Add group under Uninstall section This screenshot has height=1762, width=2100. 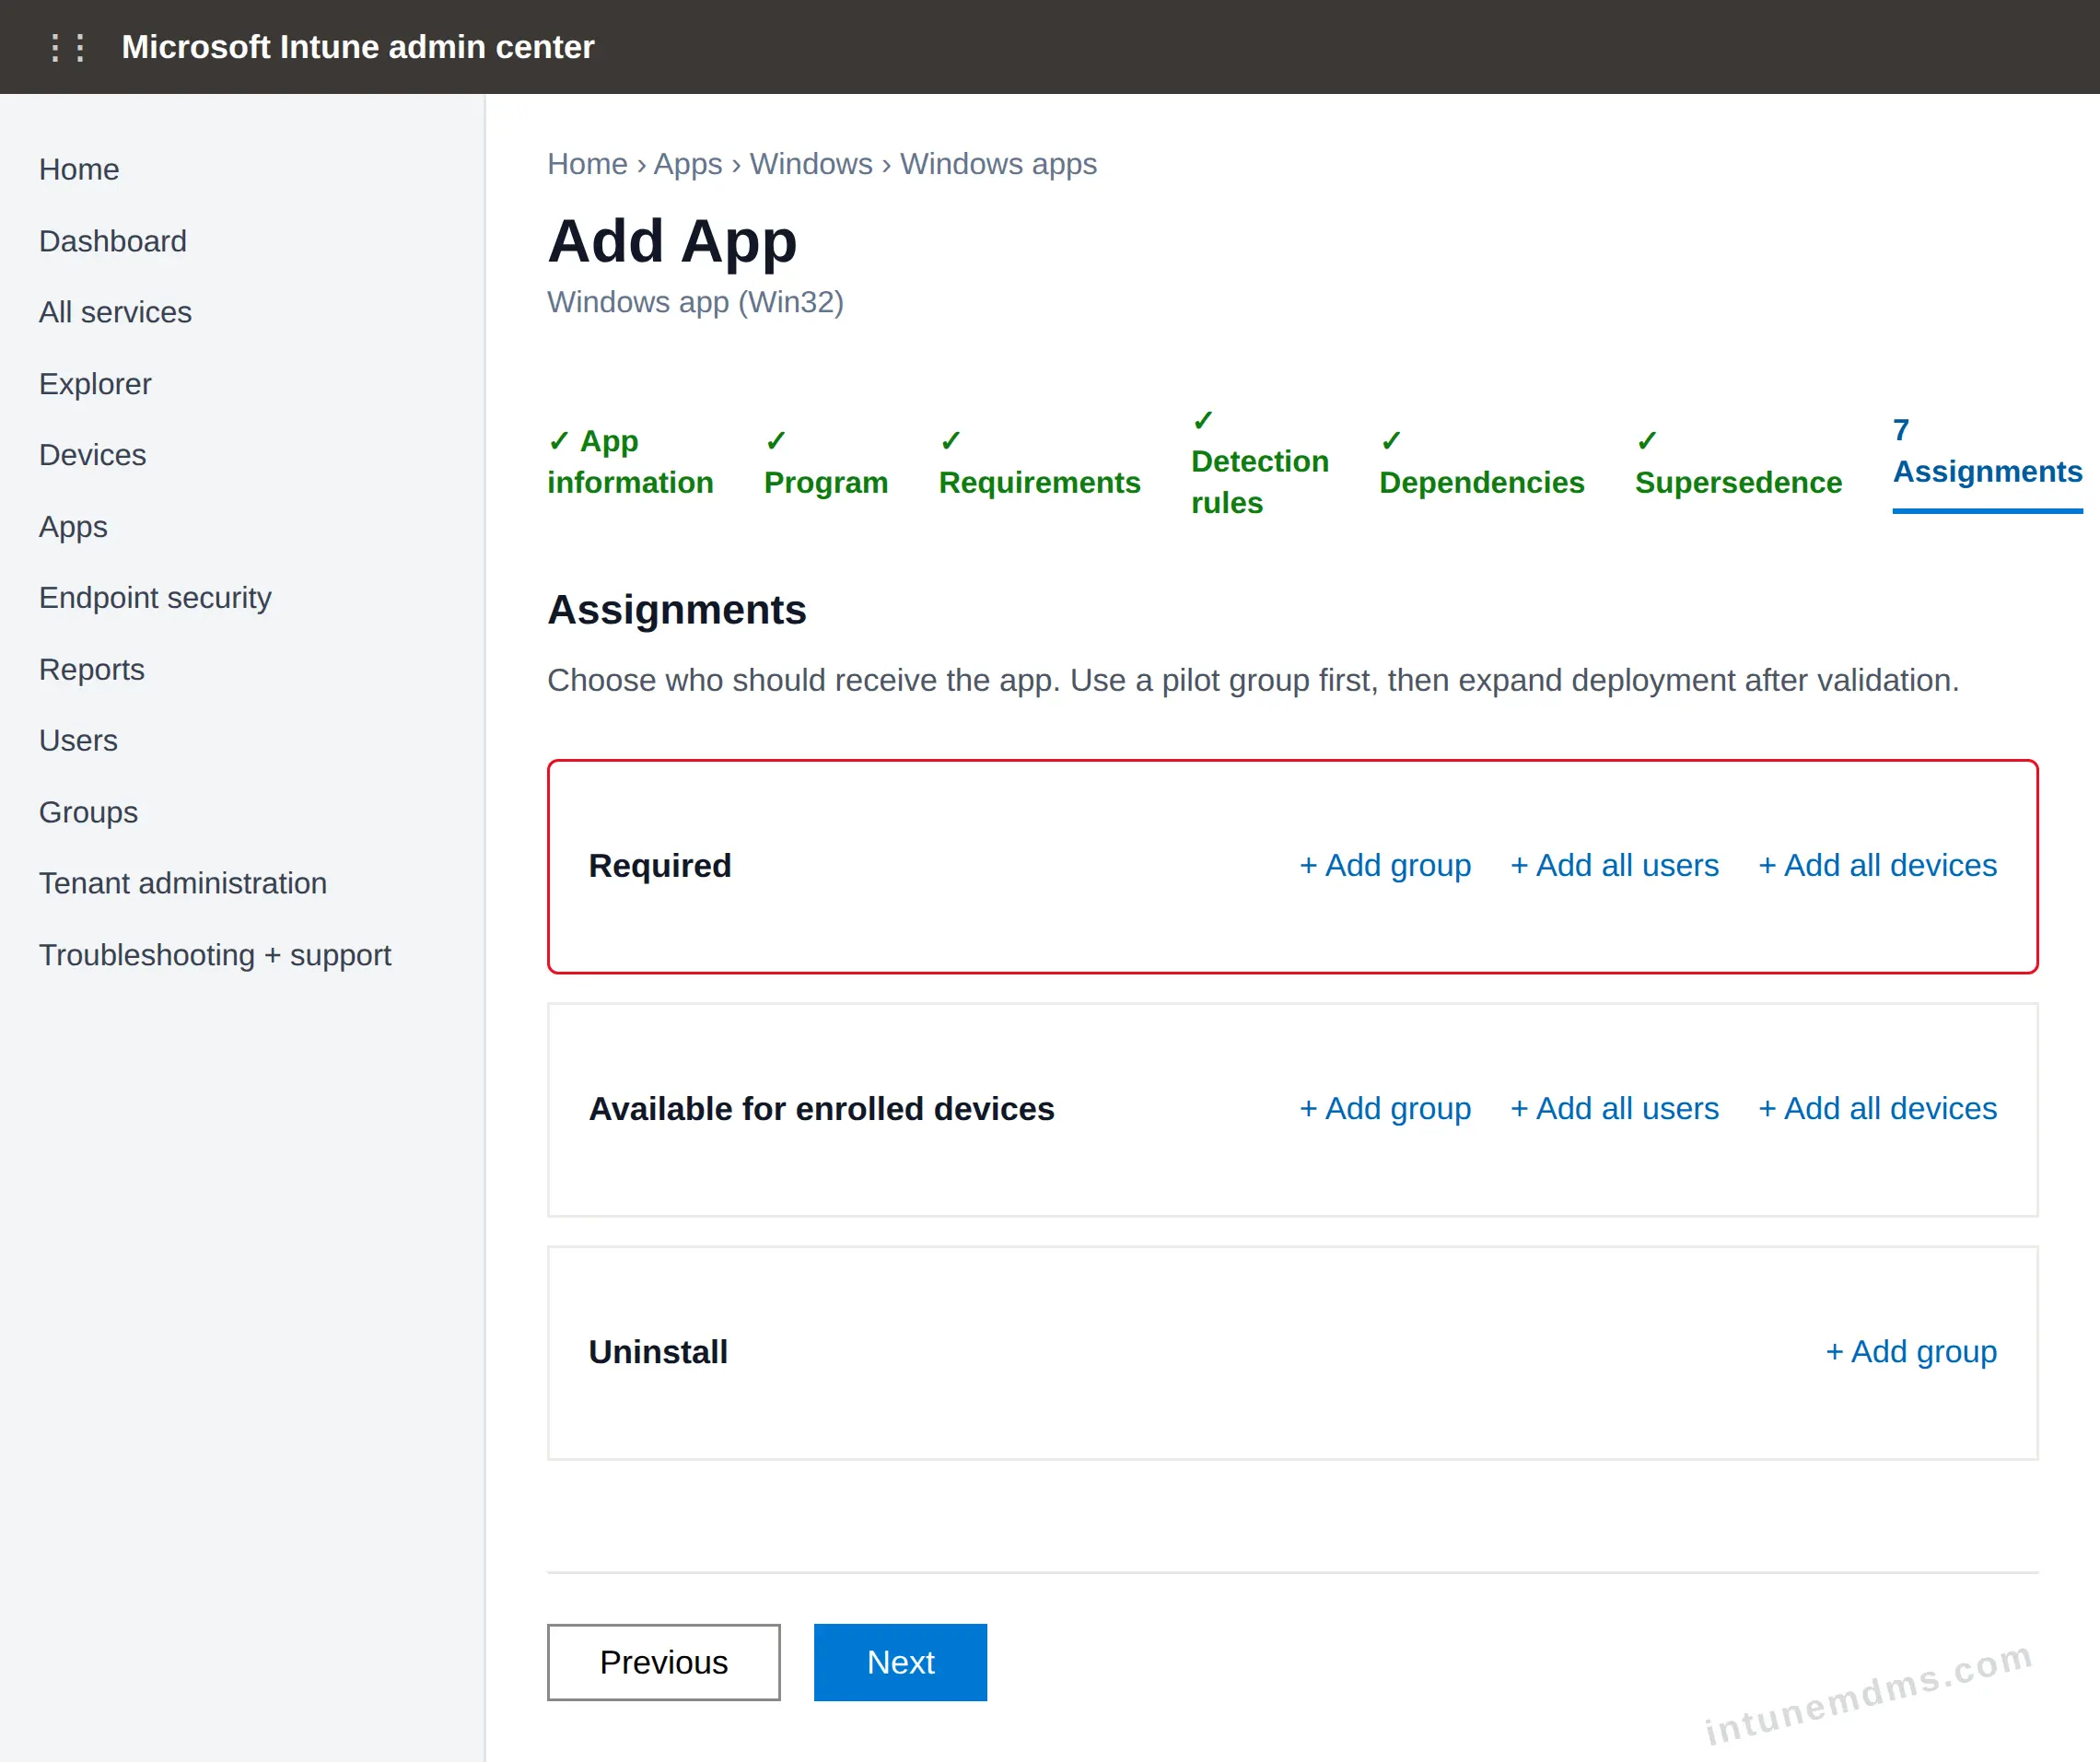1910,1351
